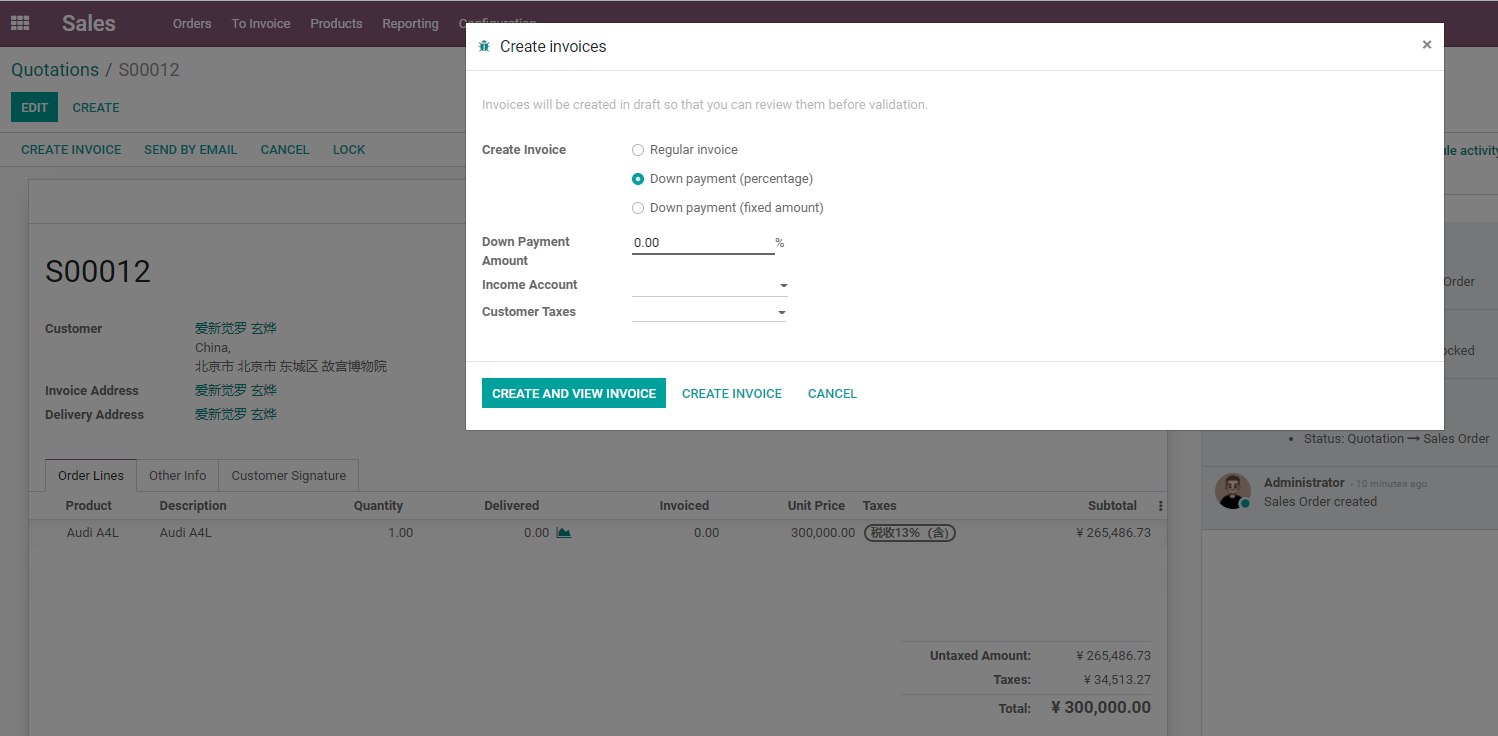This screenshot has height=736, width=1498.
Task: Open the Reporting menu
Action: point(410,23)
